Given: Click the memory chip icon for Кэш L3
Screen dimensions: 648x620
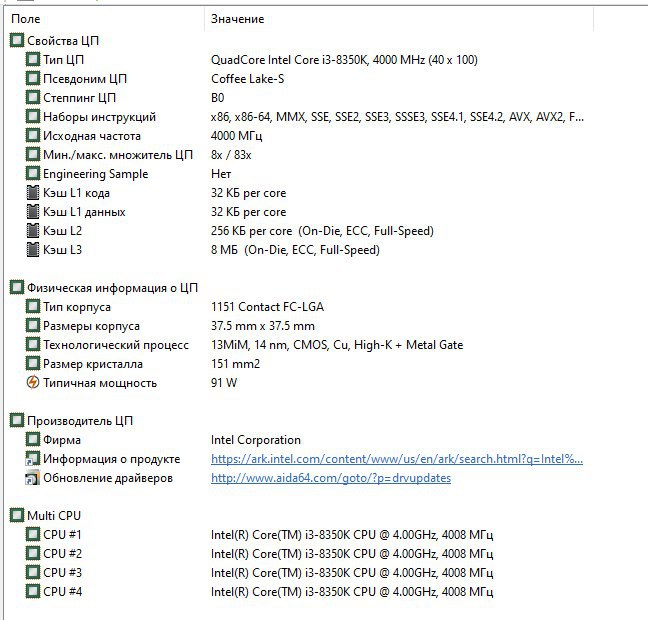Looking at the screenshot, I should (33, 250).
